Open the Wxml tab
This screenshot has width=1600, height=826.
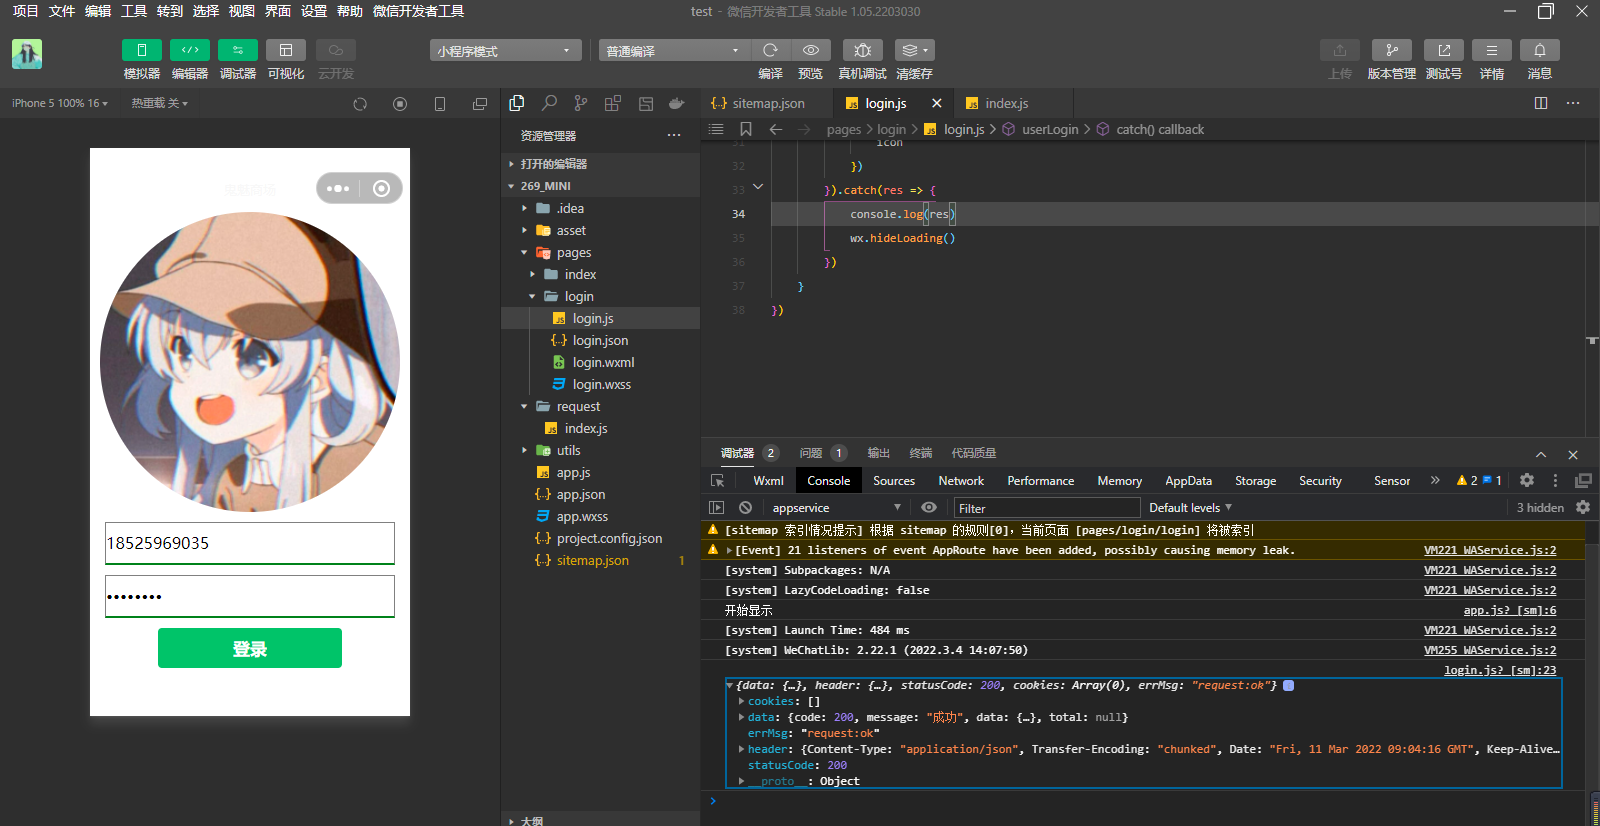[768, 481]
